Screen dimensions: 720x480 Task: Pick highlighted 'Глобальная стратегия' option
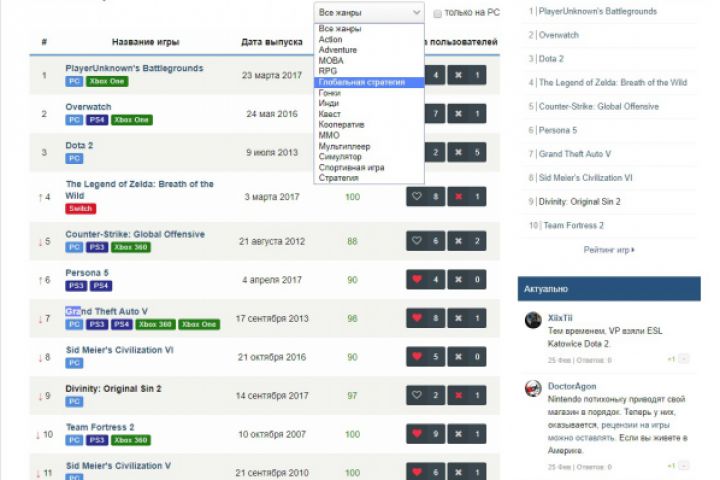(369, 82)
